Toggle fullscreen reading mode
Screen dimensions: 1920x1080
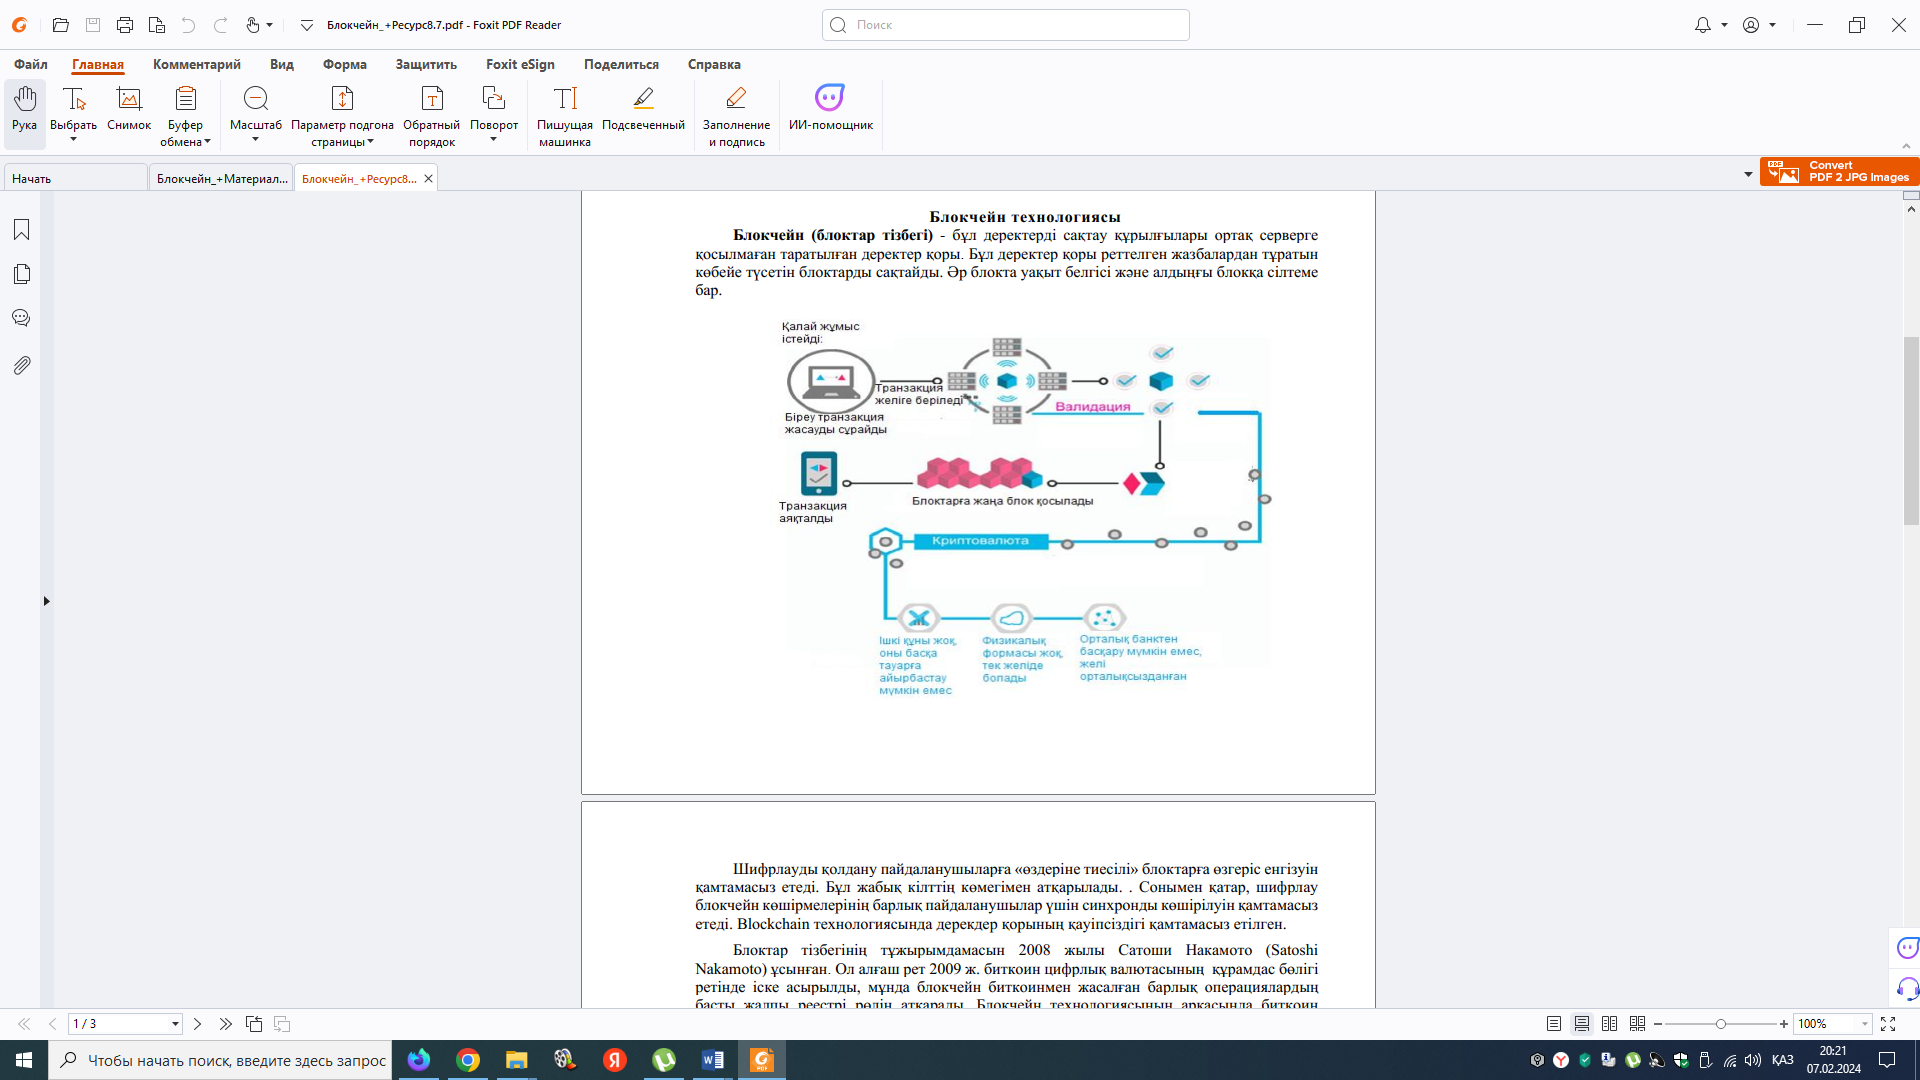tap(1888, 1024)
